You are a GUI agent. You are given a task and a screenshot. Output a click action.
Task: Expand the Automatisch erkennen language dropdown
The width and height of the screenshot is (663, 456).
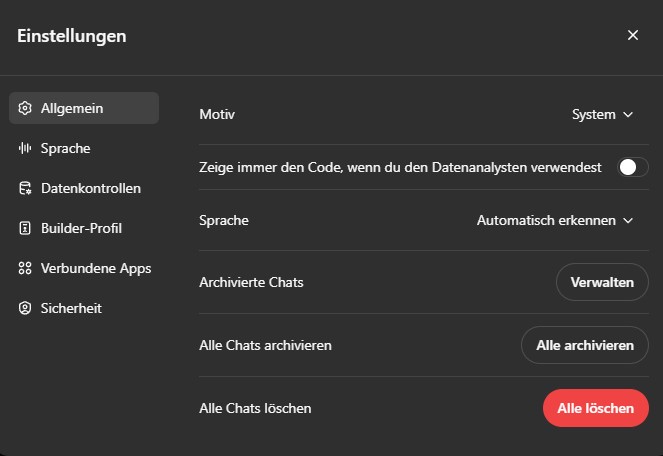click(x=555, y=220)
